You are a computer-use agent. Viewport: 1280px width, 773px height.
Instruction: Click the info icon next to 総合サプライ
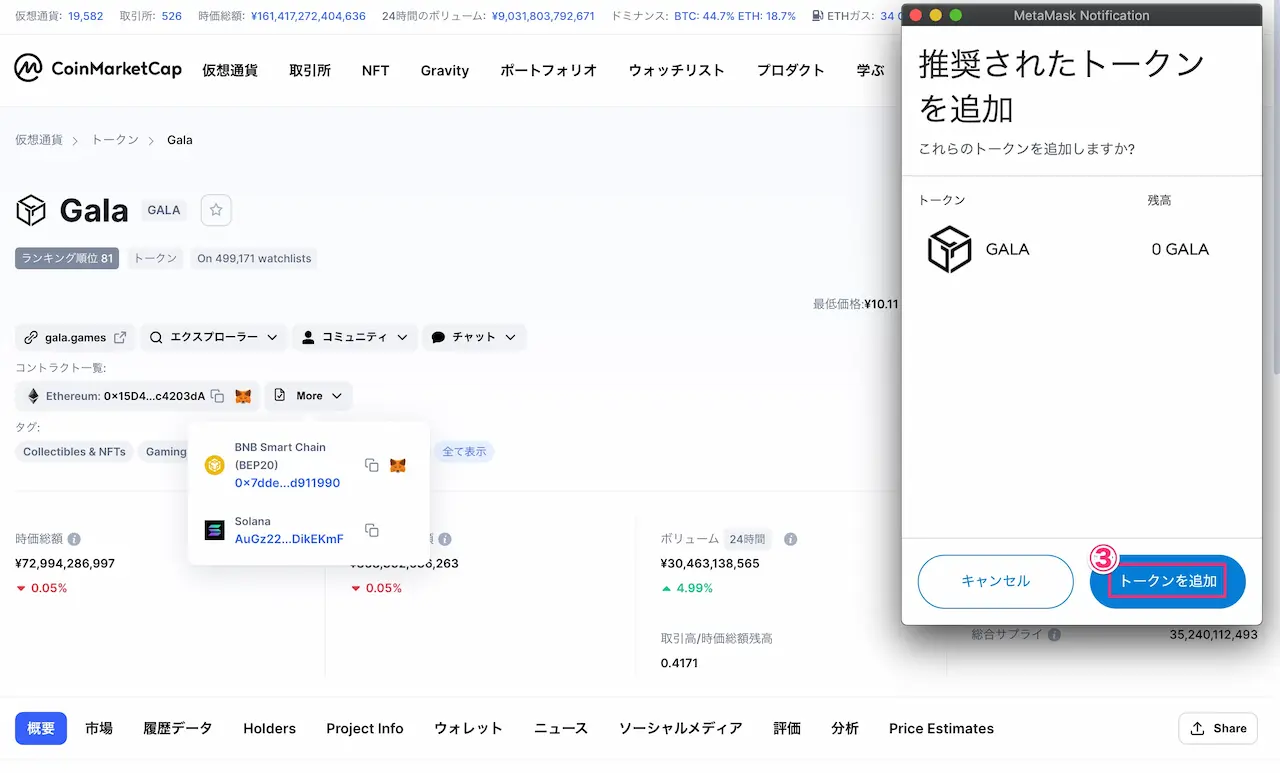tap(1054, 634)
